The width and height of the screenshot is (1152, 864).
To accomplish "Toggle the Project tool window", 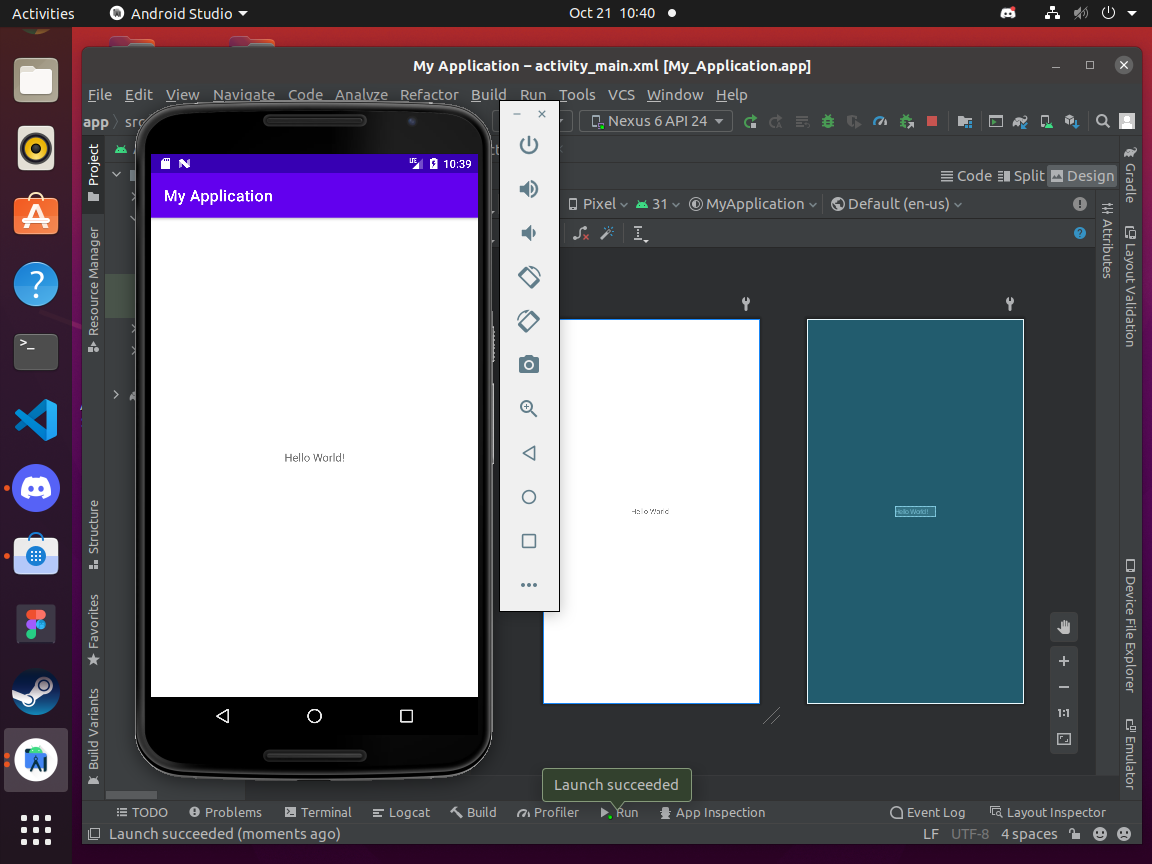I will coord(93,172).
